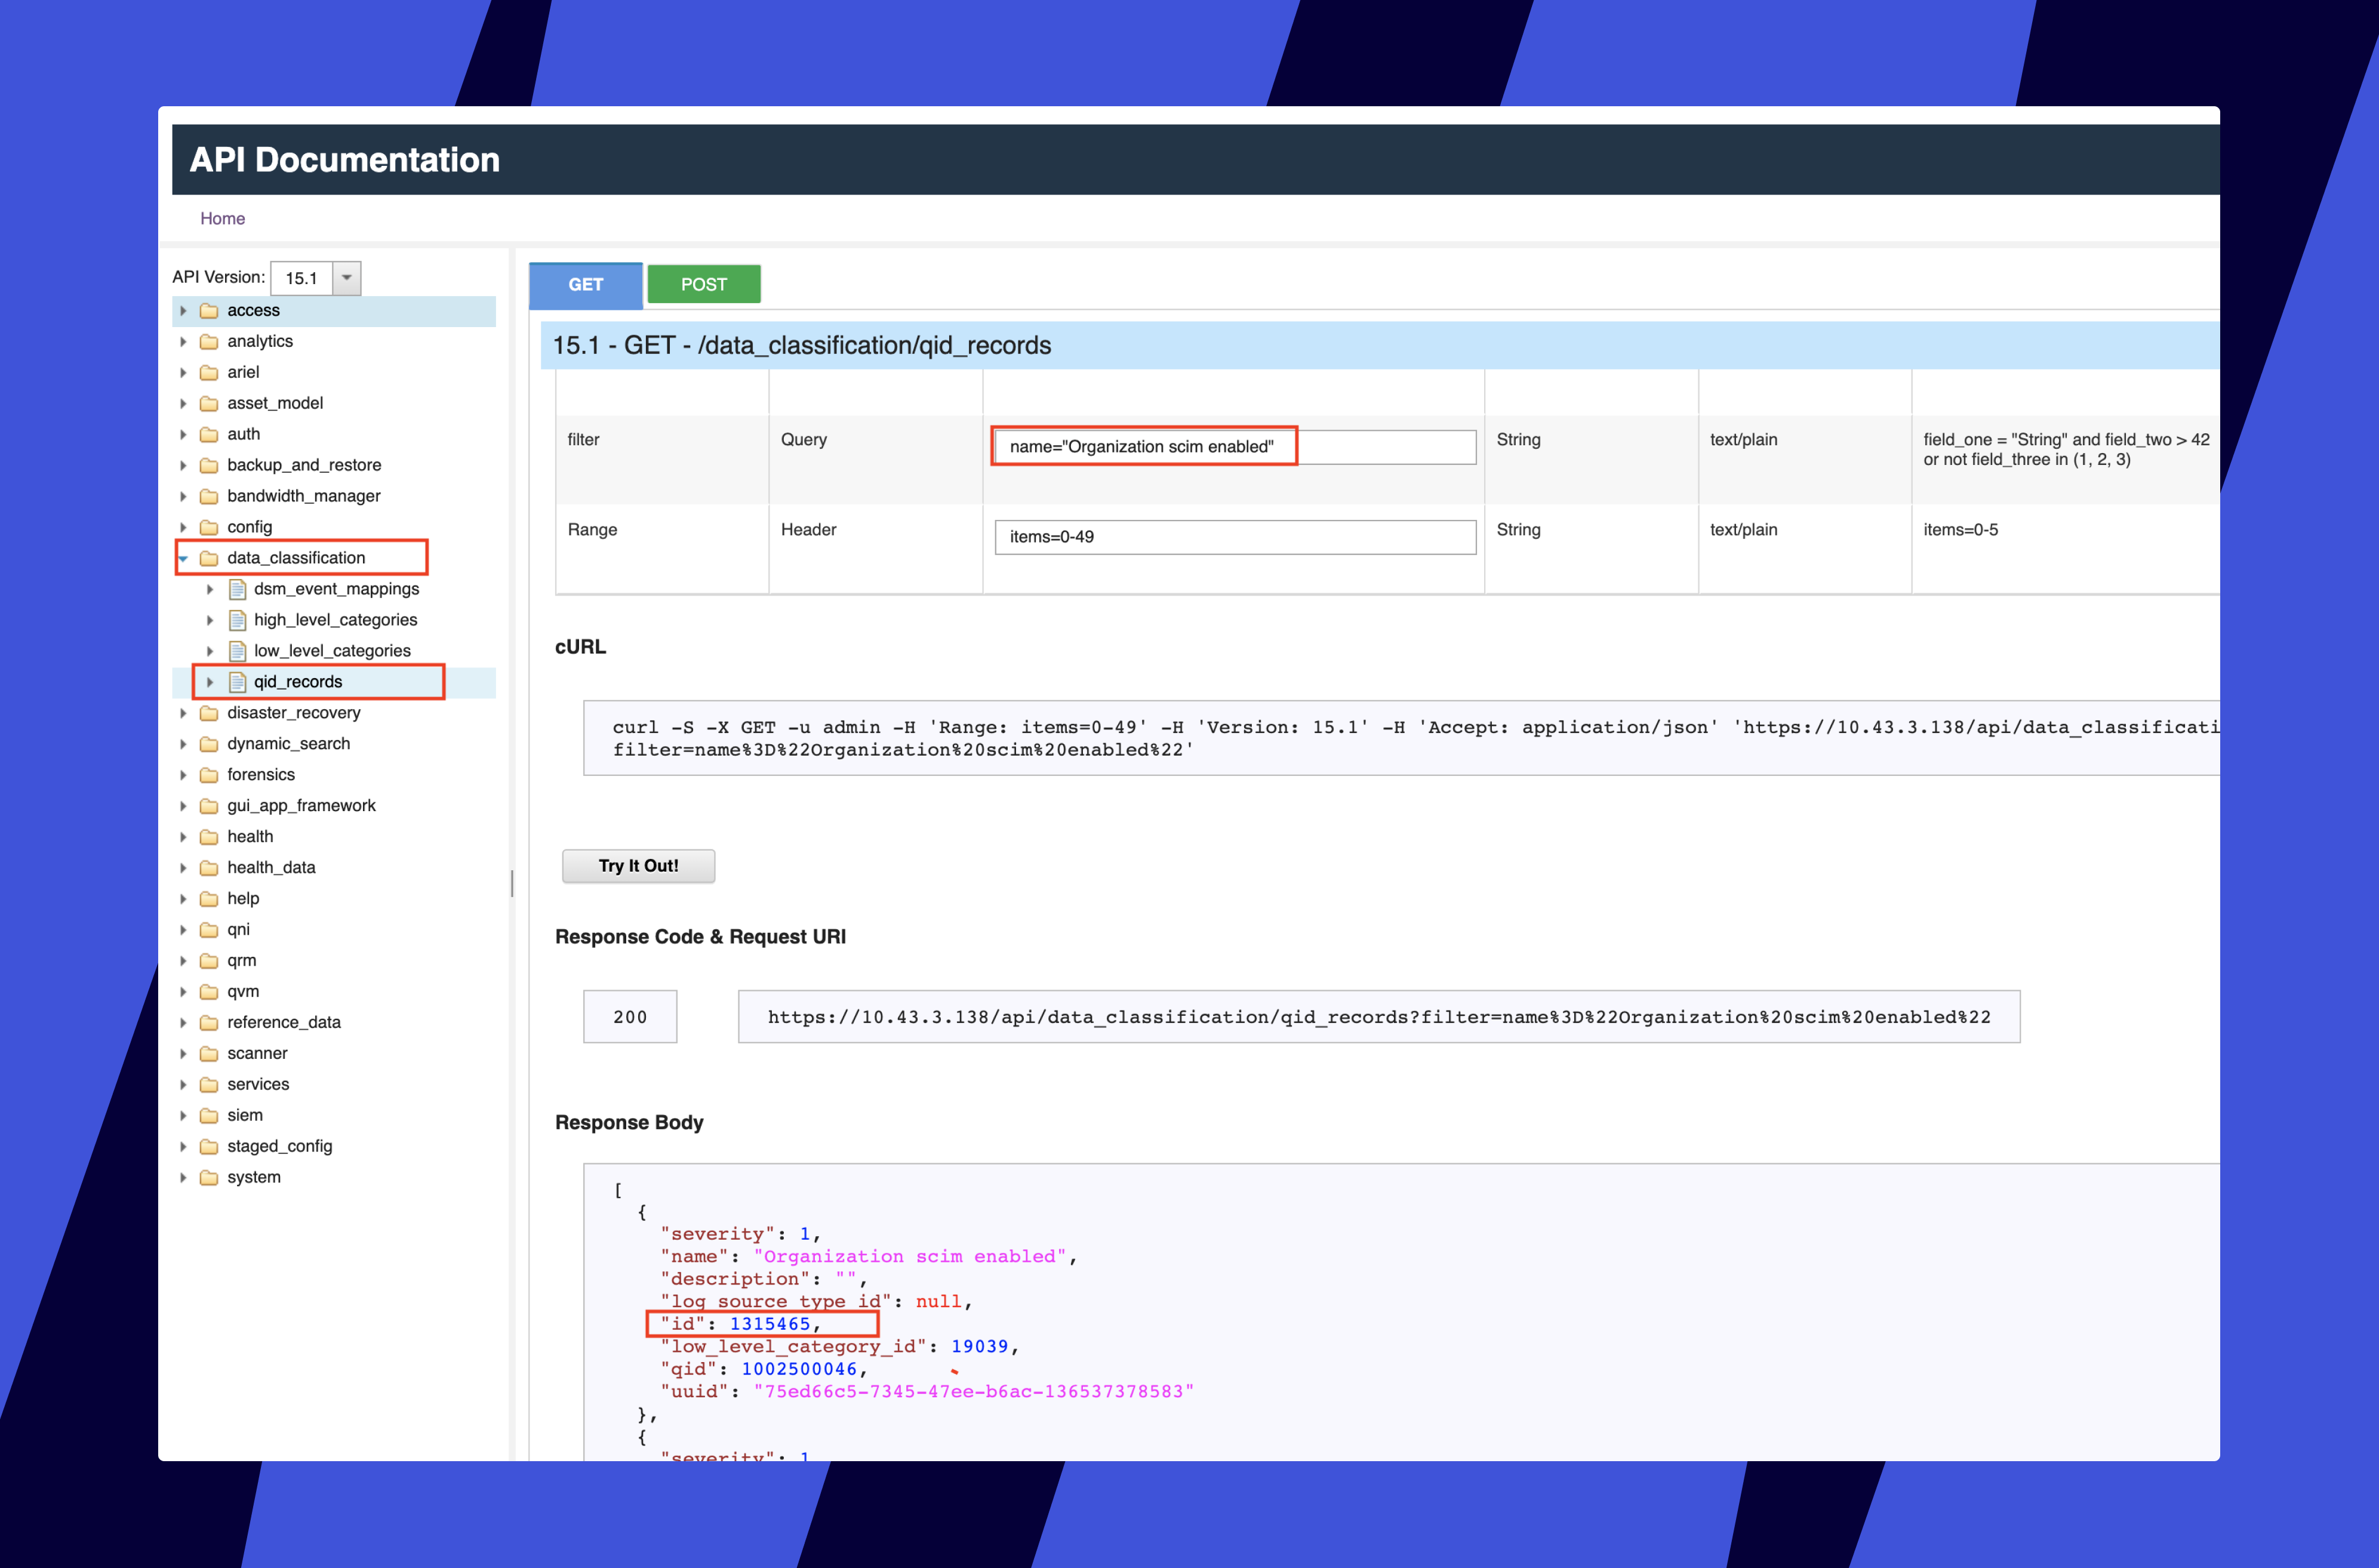Collapse the data_classification tree node
The height and width of the screenshot is (1568, 2379).
coord(184,558)
